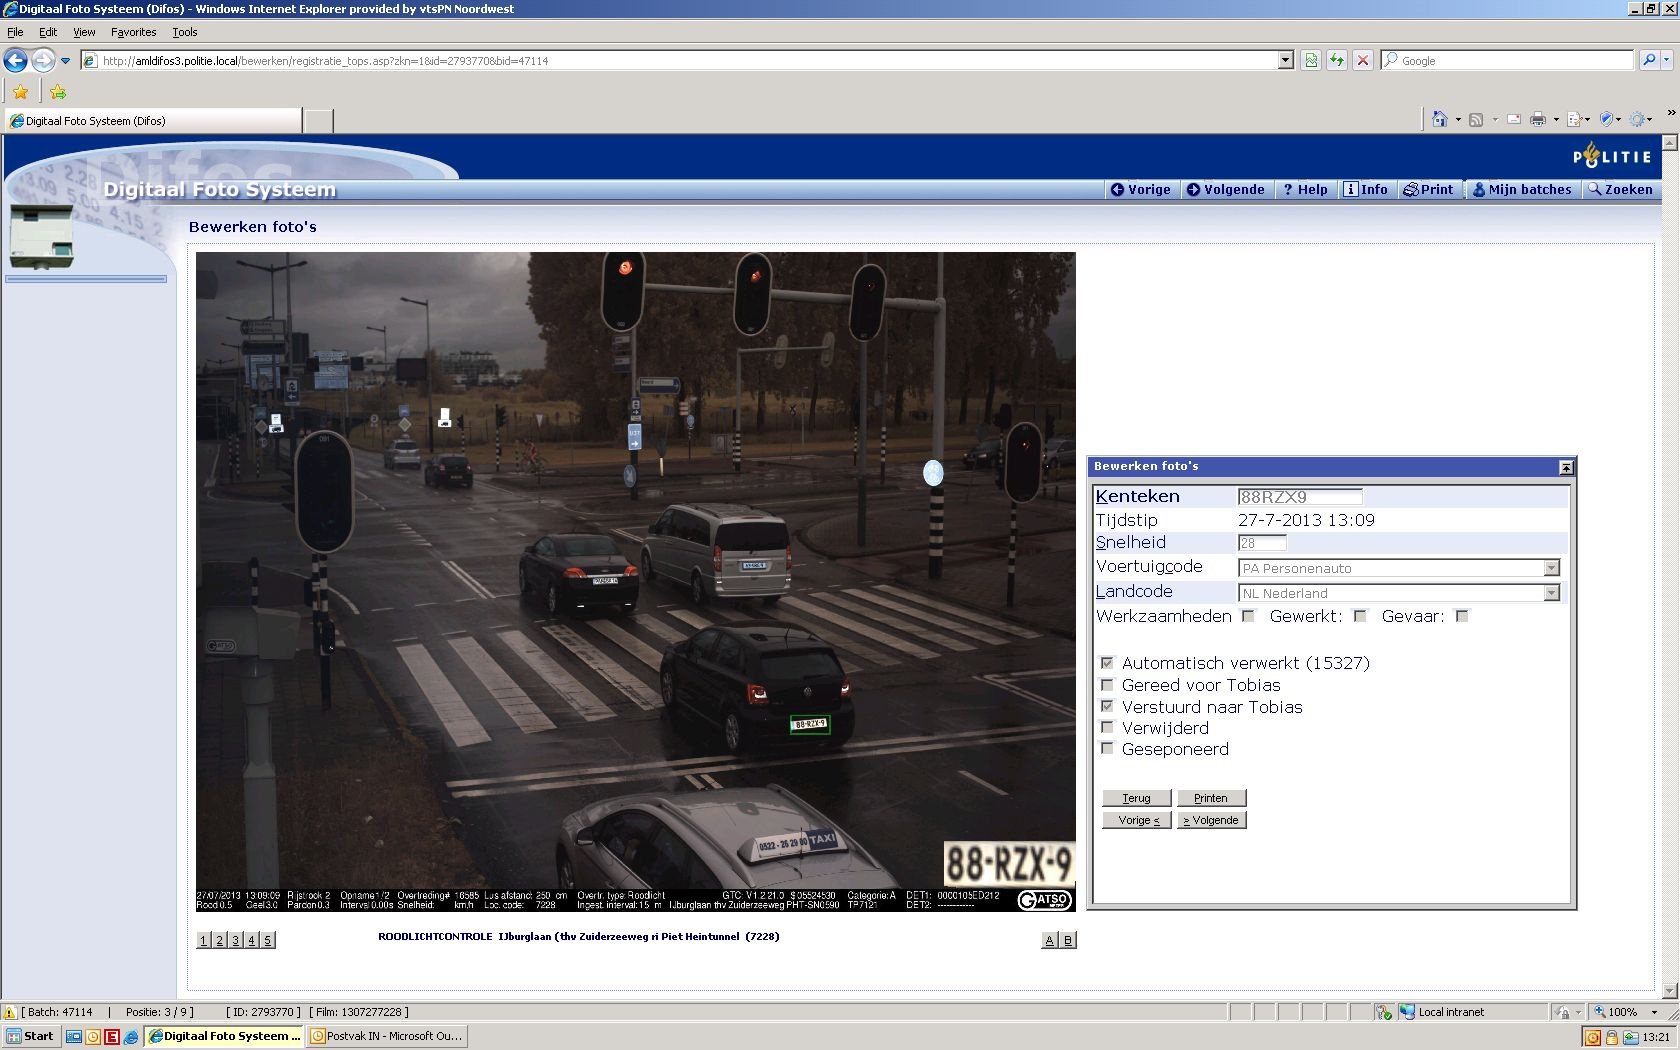Open the View menu
The width and height of the screenshot is (1680, 1050).
pos(84,32)
